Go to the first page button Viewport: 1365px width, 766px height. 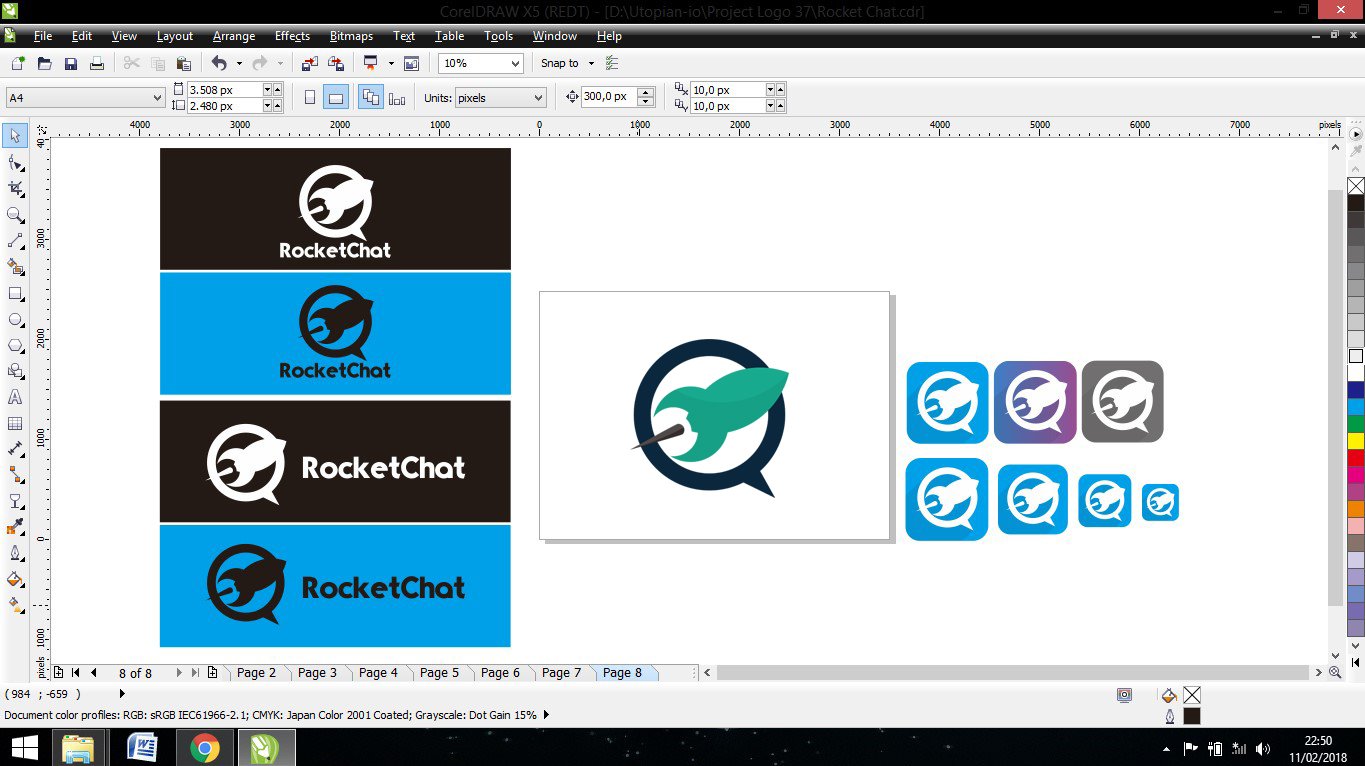click(76, 673)
